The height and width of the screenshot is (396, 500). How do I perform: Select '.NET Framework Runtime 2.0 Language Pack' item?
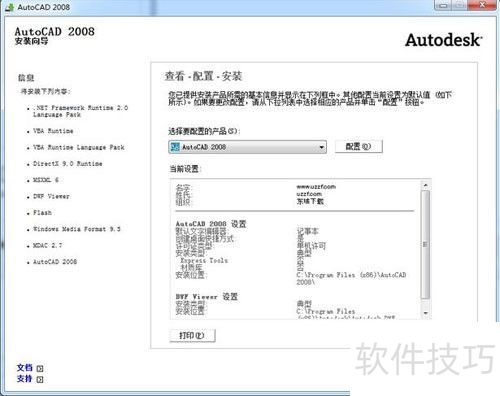[x=80, y=111]
